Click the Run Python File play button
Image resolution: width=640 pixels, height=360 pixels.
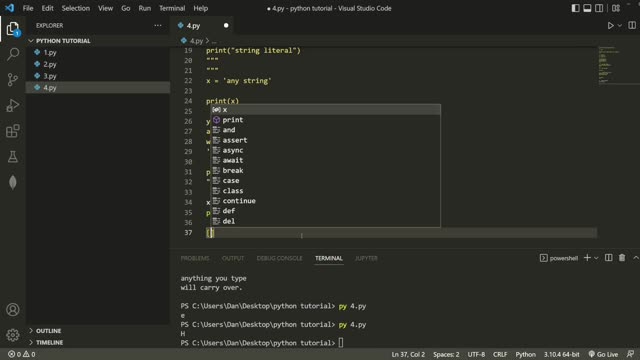pyautogui.click(x=610, y=25)
